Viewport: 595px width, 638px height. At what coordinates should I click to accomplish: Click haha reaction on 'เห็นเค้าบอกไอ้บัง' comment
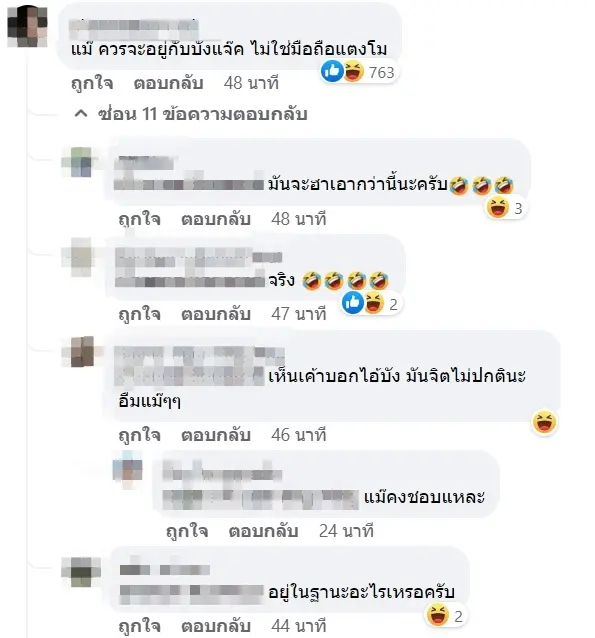click(x=544, y=422)
